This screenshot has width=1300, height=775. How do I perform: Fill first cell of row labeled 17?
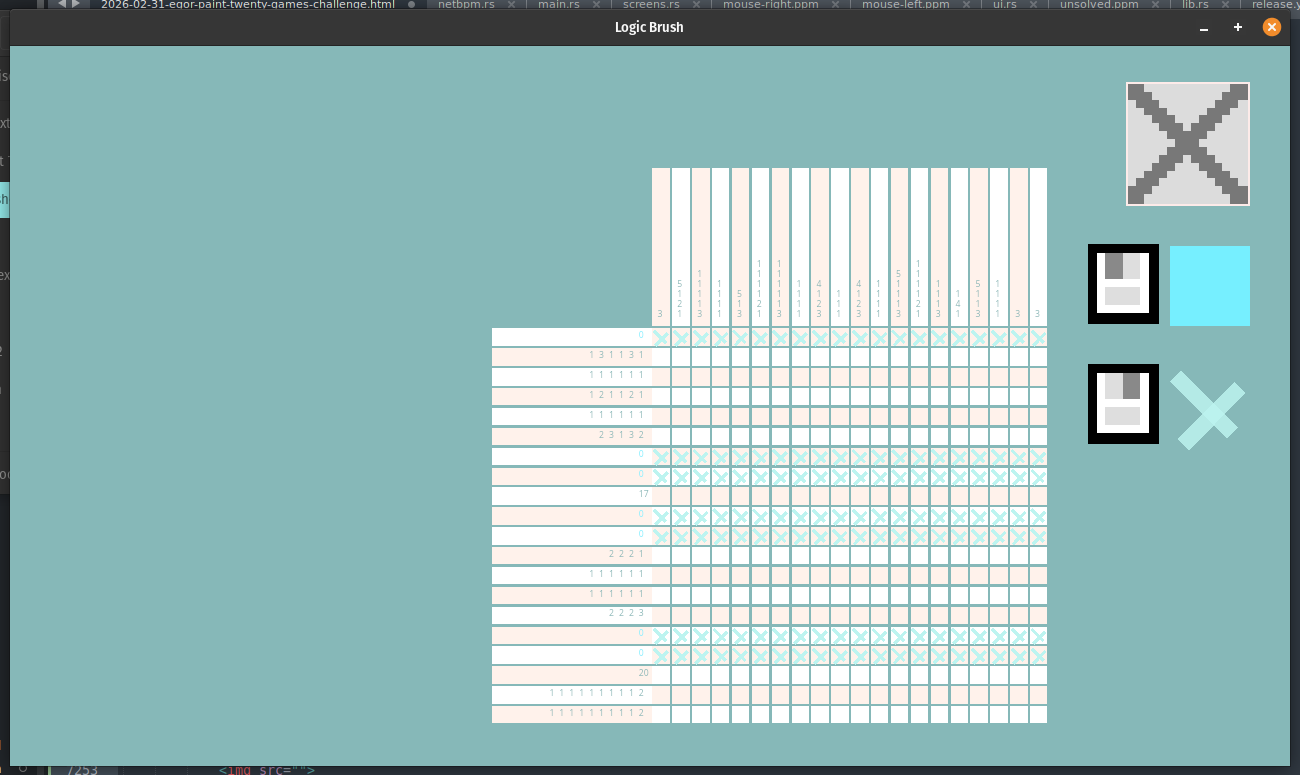(x=661, y=496)
